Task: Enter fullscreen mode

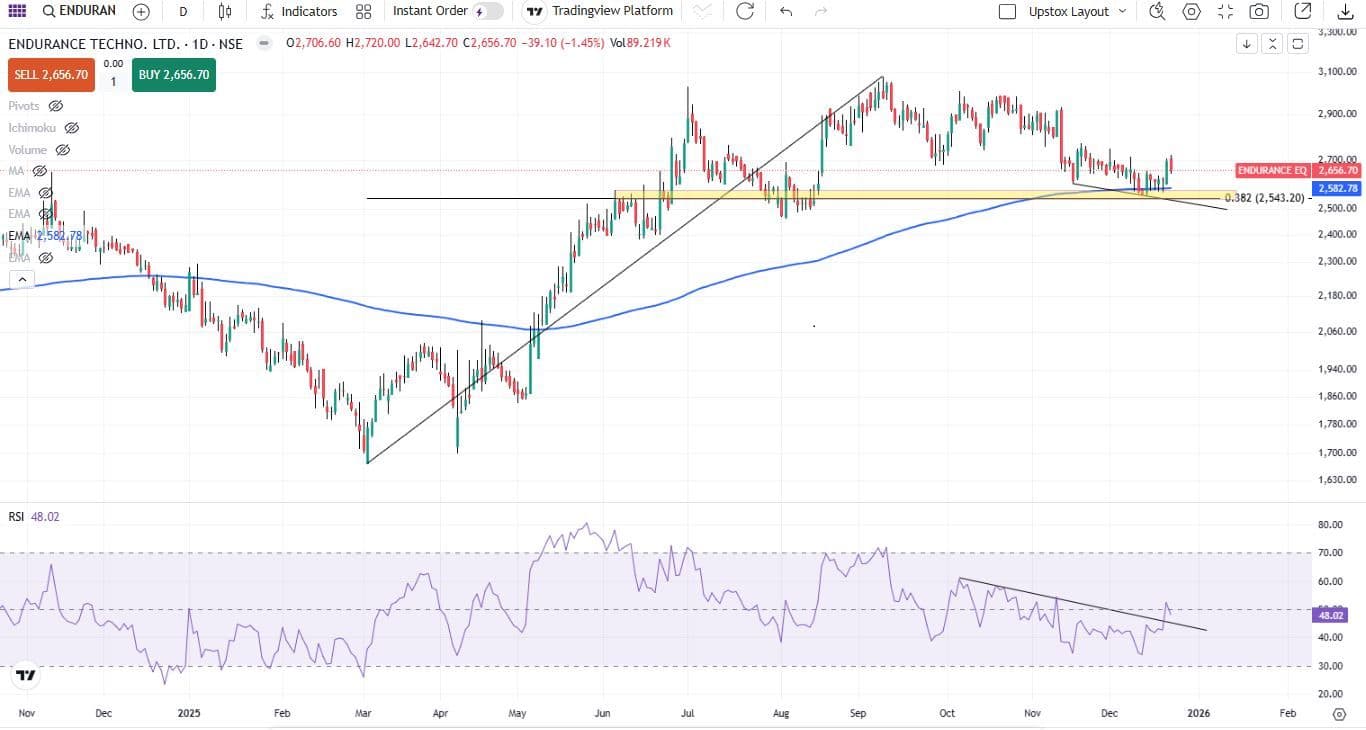Action: (x=1225, y=11)
